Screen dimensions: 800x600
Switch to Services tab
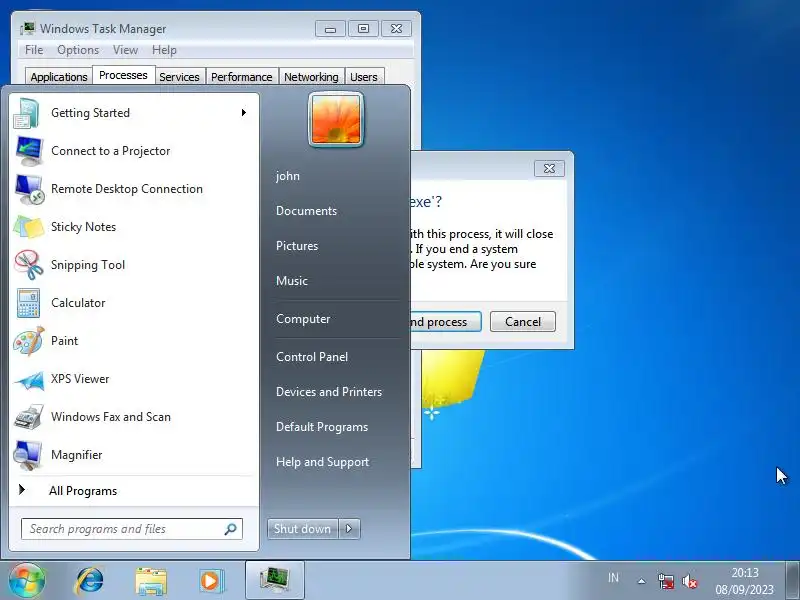click(180, 77)
